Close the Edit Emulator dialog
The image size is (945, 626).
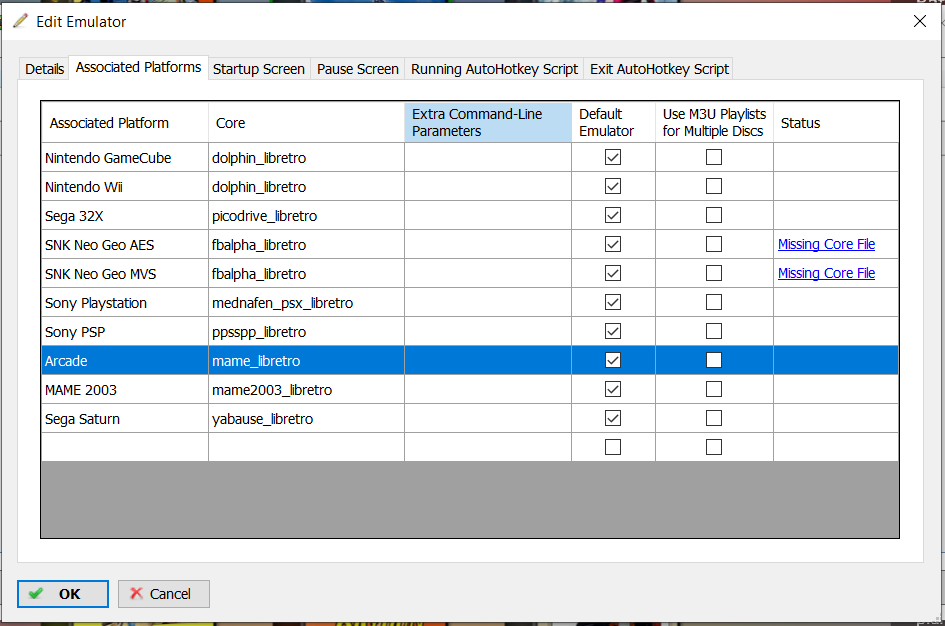click(920, 21)
